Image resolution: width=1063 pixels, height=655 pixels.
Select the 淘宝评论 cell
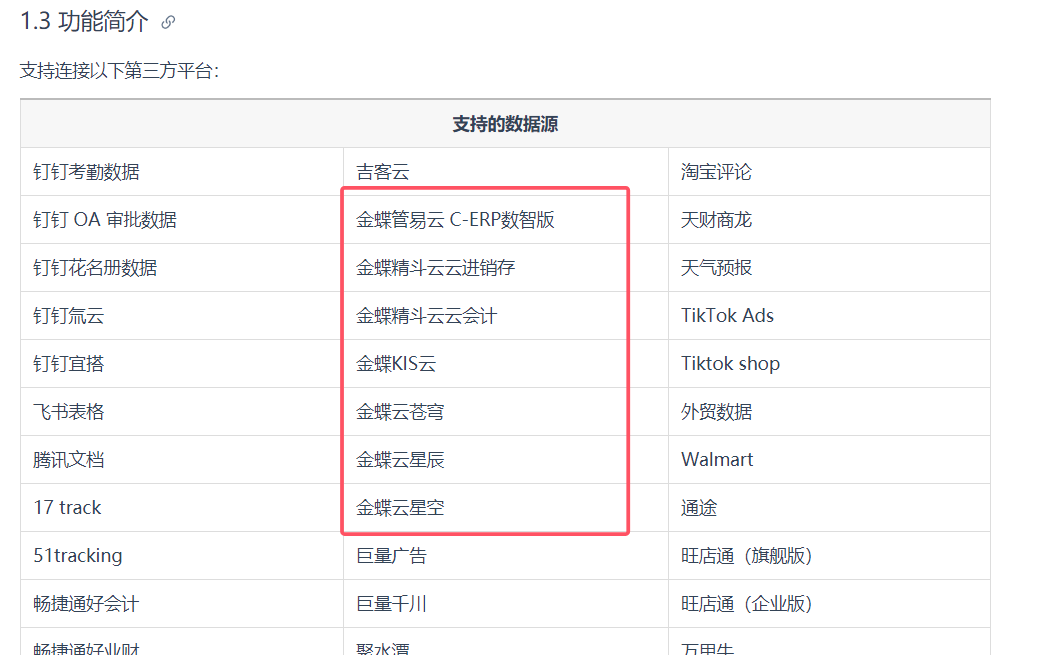(829, 172)
